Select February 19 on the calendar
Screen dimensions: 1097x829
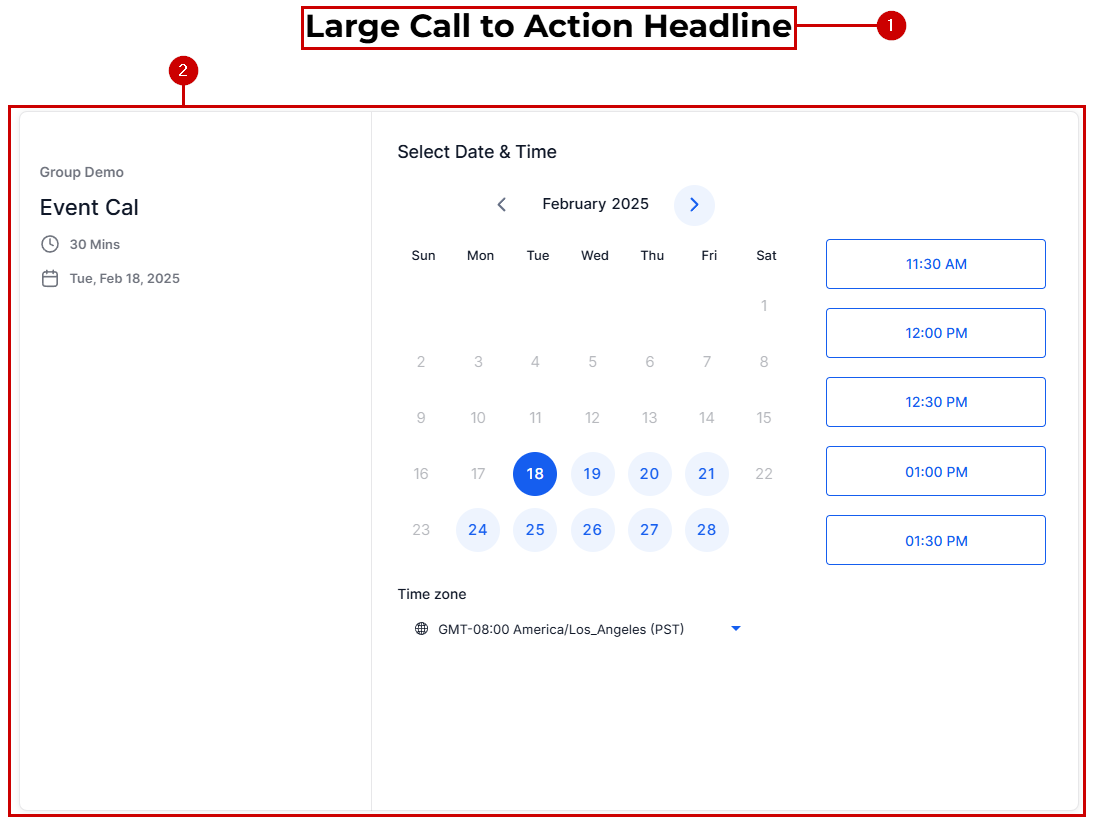(592, 474)
